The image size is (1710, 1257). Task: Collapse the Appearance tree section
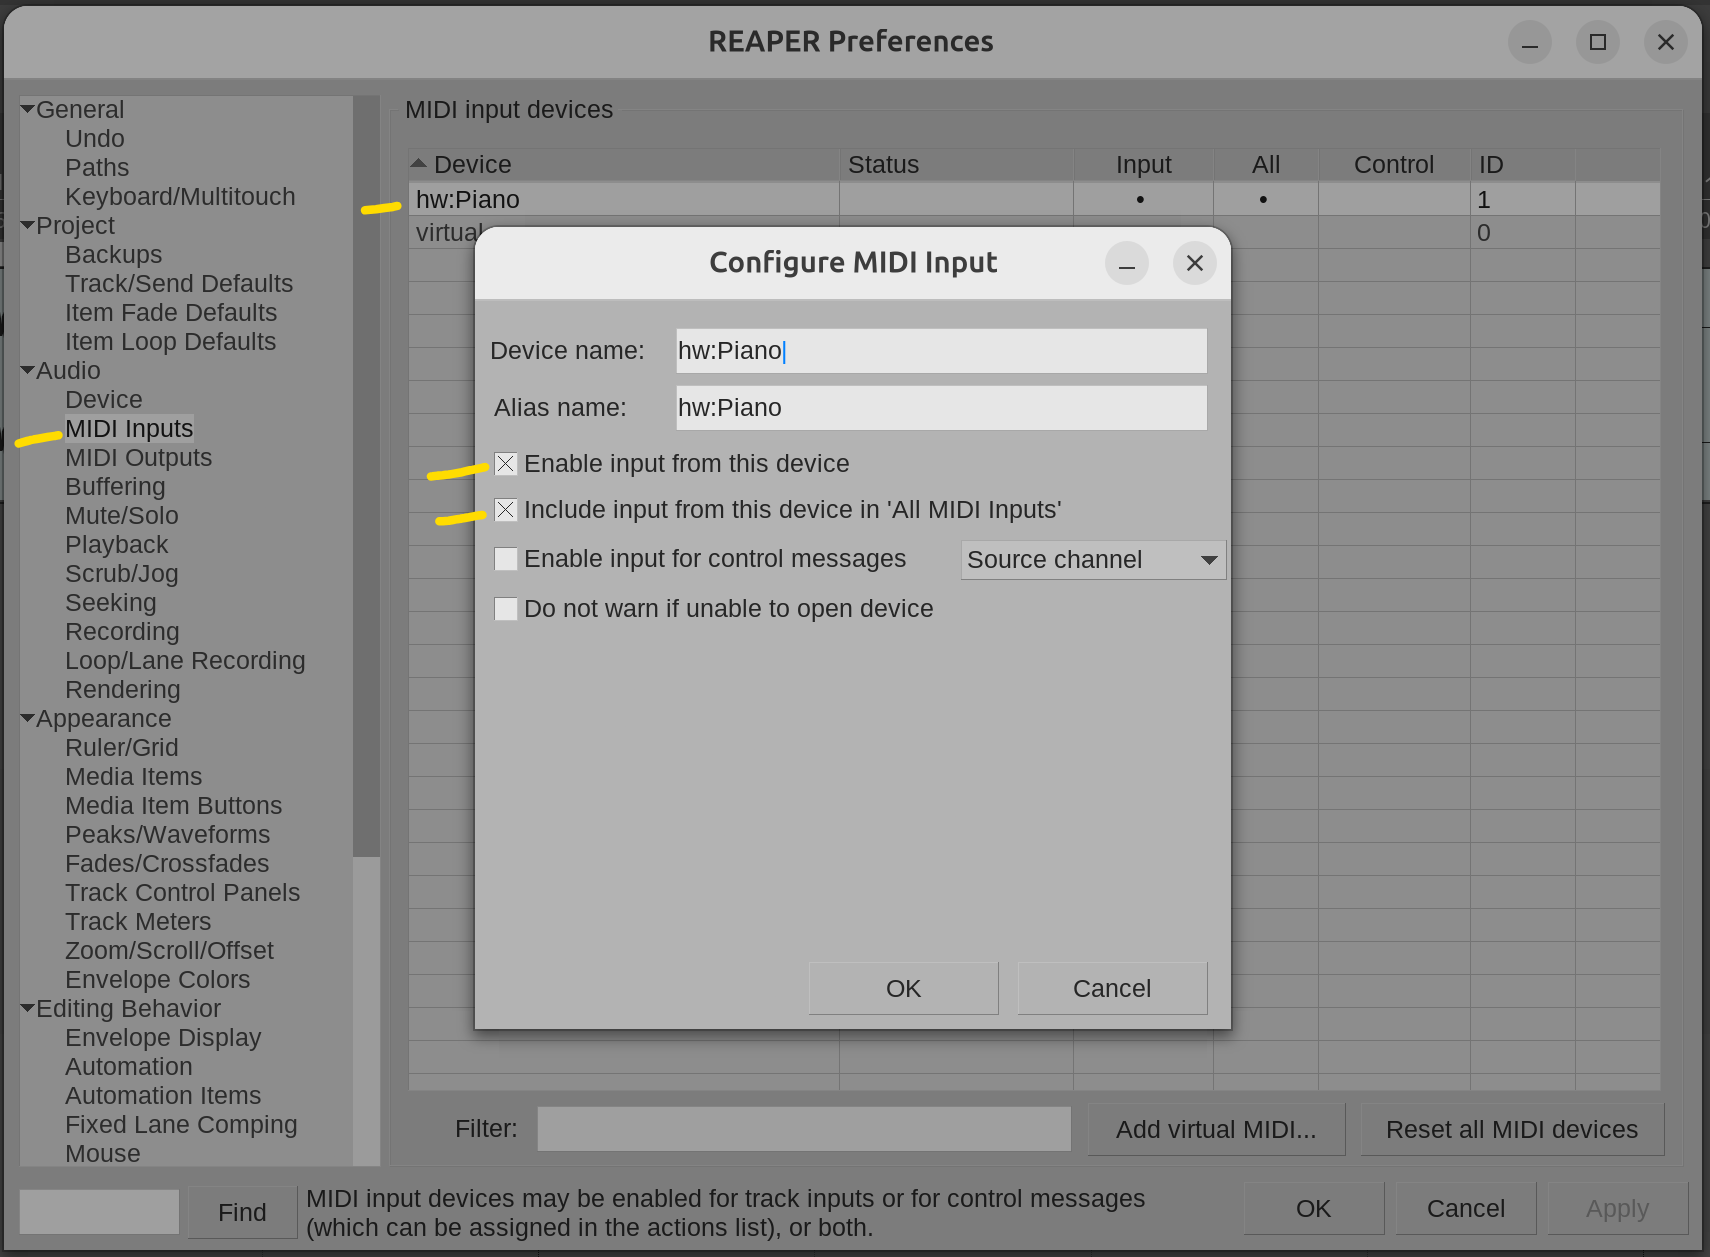coord(27,718)
